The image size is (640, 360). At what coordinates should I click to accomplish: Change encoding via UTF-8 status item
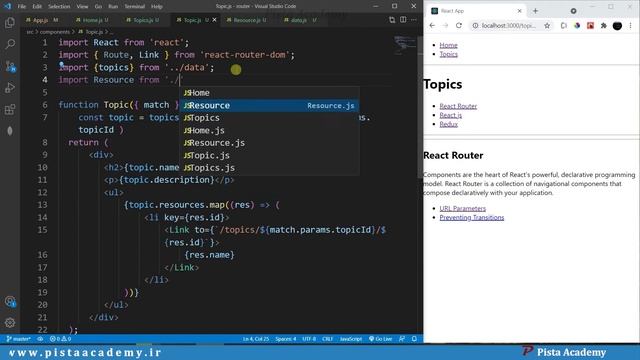click(x=309, y=339)
